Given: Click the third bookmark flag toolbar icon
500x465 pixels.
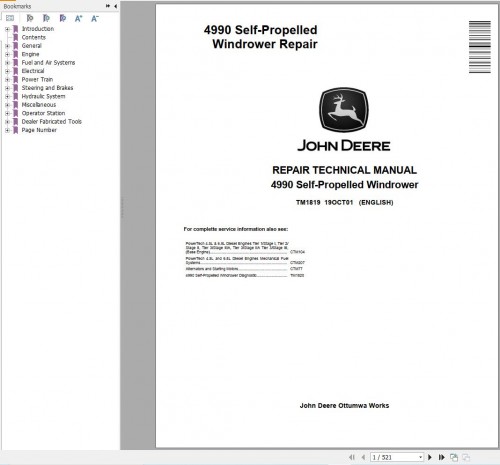Looking at the screenshot, I should tap(62, 18).
